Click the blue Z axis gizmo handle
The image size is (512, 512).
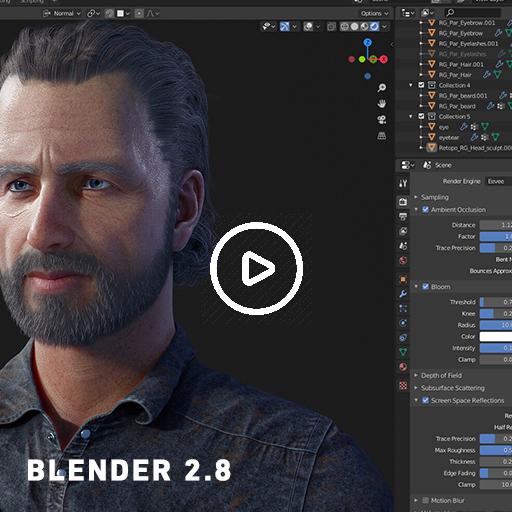coord(368,42)
